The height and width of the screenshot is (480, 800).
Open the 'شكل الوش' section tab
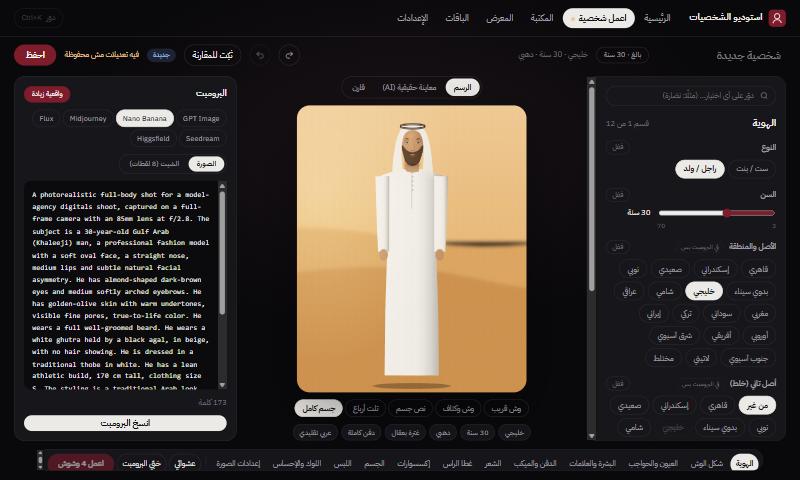pyautogui.click(x=707, y=464)
